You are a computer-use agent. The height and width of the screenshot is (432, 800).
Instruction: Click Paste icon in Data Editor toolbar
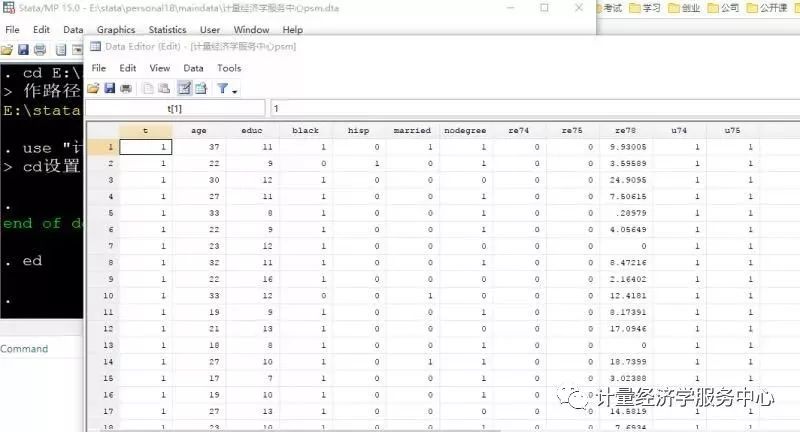coord(164,89)
